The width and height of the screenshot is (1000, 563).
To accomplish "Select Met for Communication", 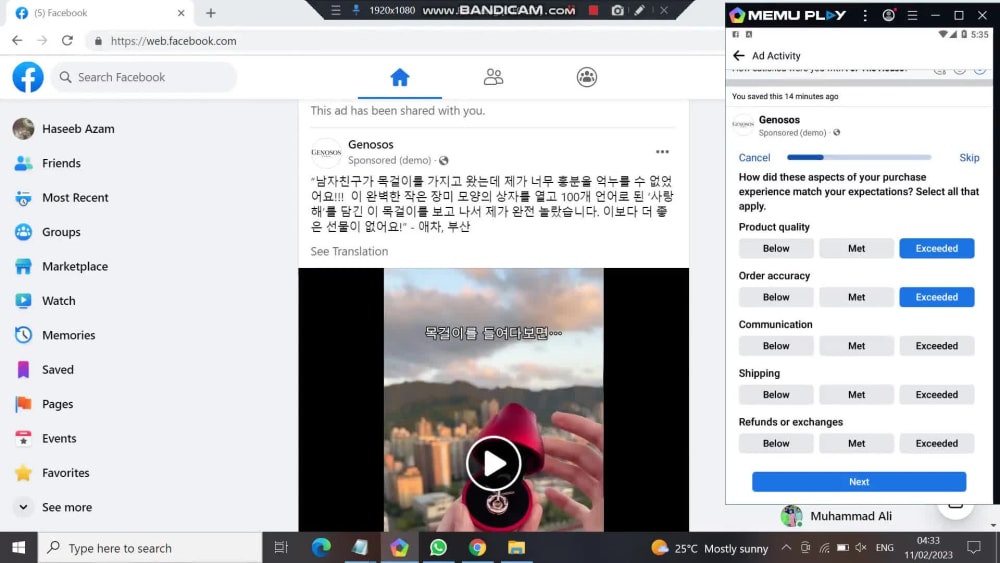I will coord(857,346).
